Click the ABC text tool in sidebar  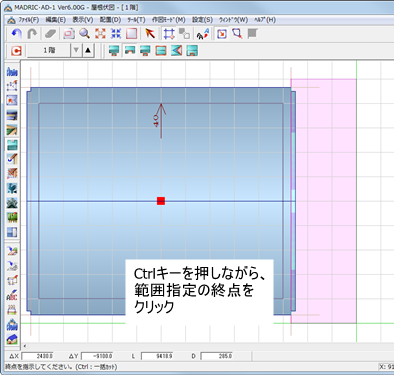(12, 295)
